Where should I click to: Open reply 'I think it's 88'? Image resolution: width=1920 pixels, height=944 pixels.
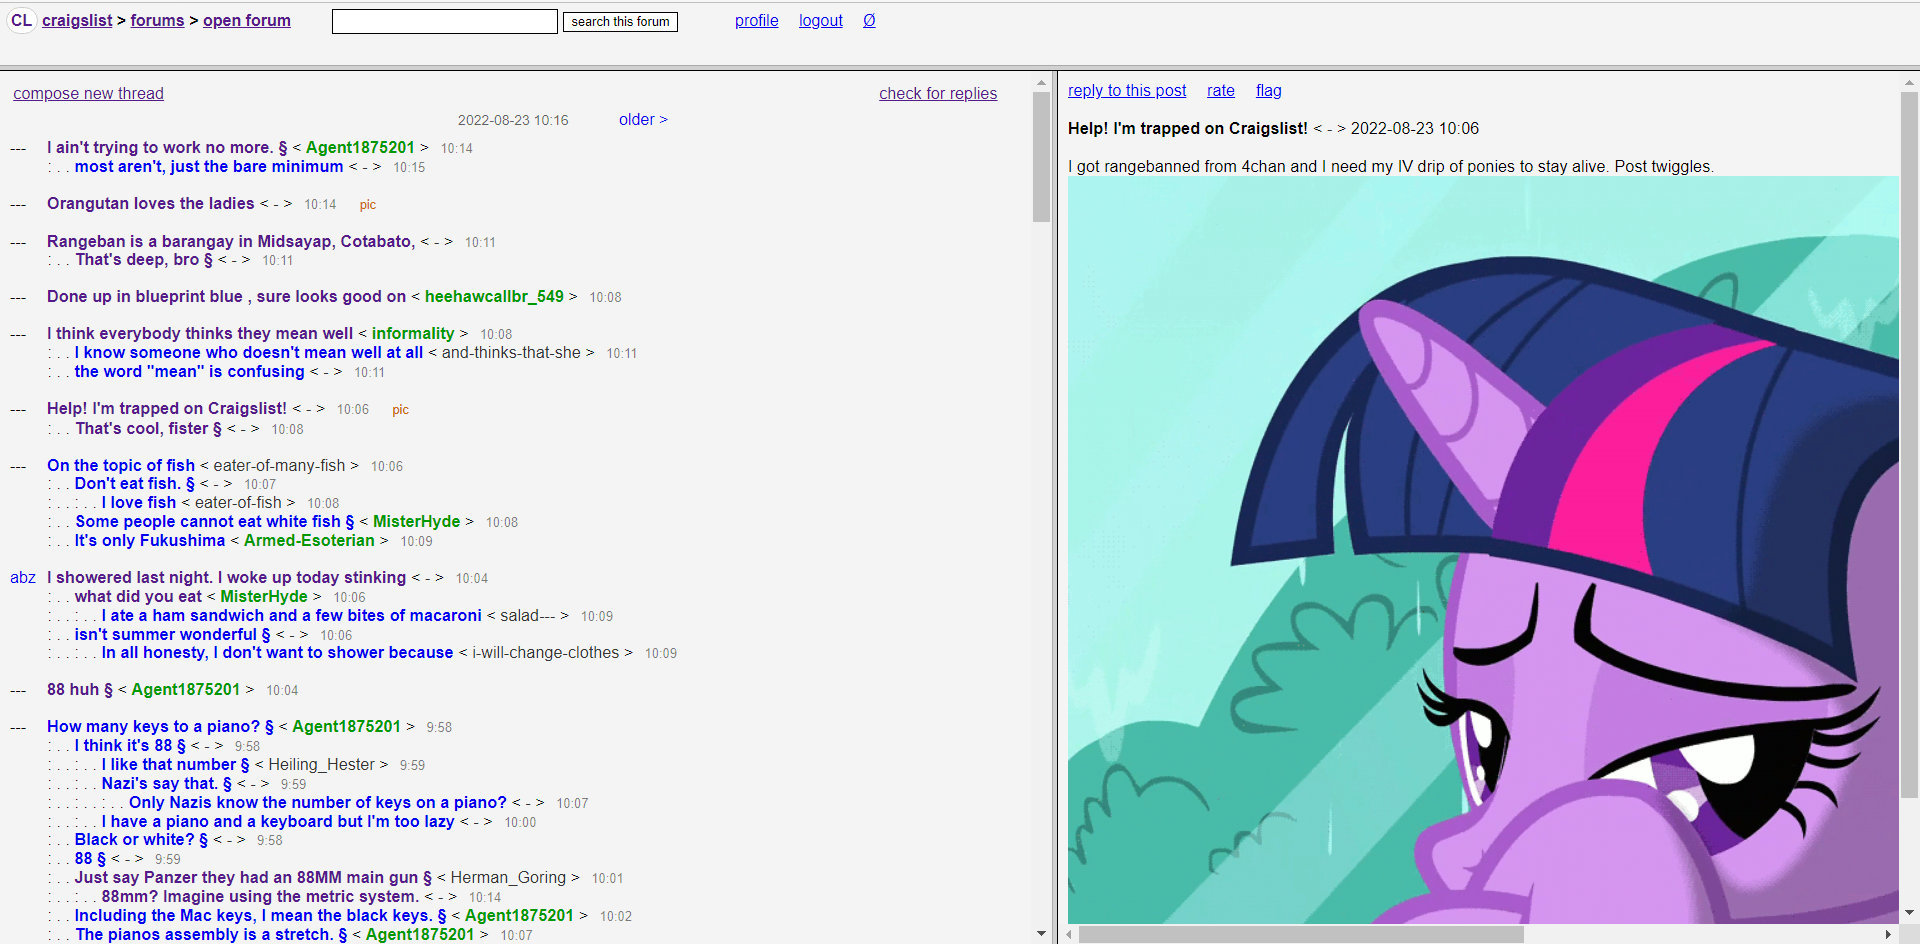[x=130, y=745]
